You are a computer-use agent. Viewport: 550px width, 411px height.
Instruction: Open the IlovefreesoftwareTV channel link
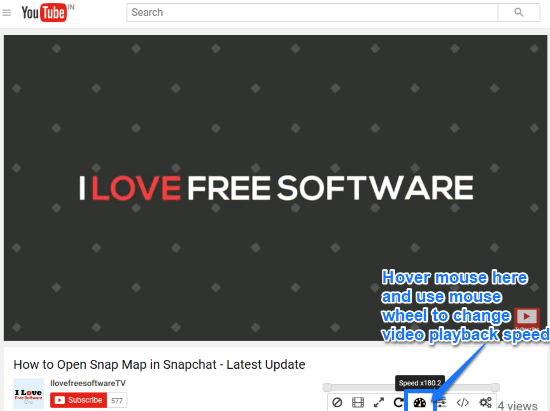[88, 383]
